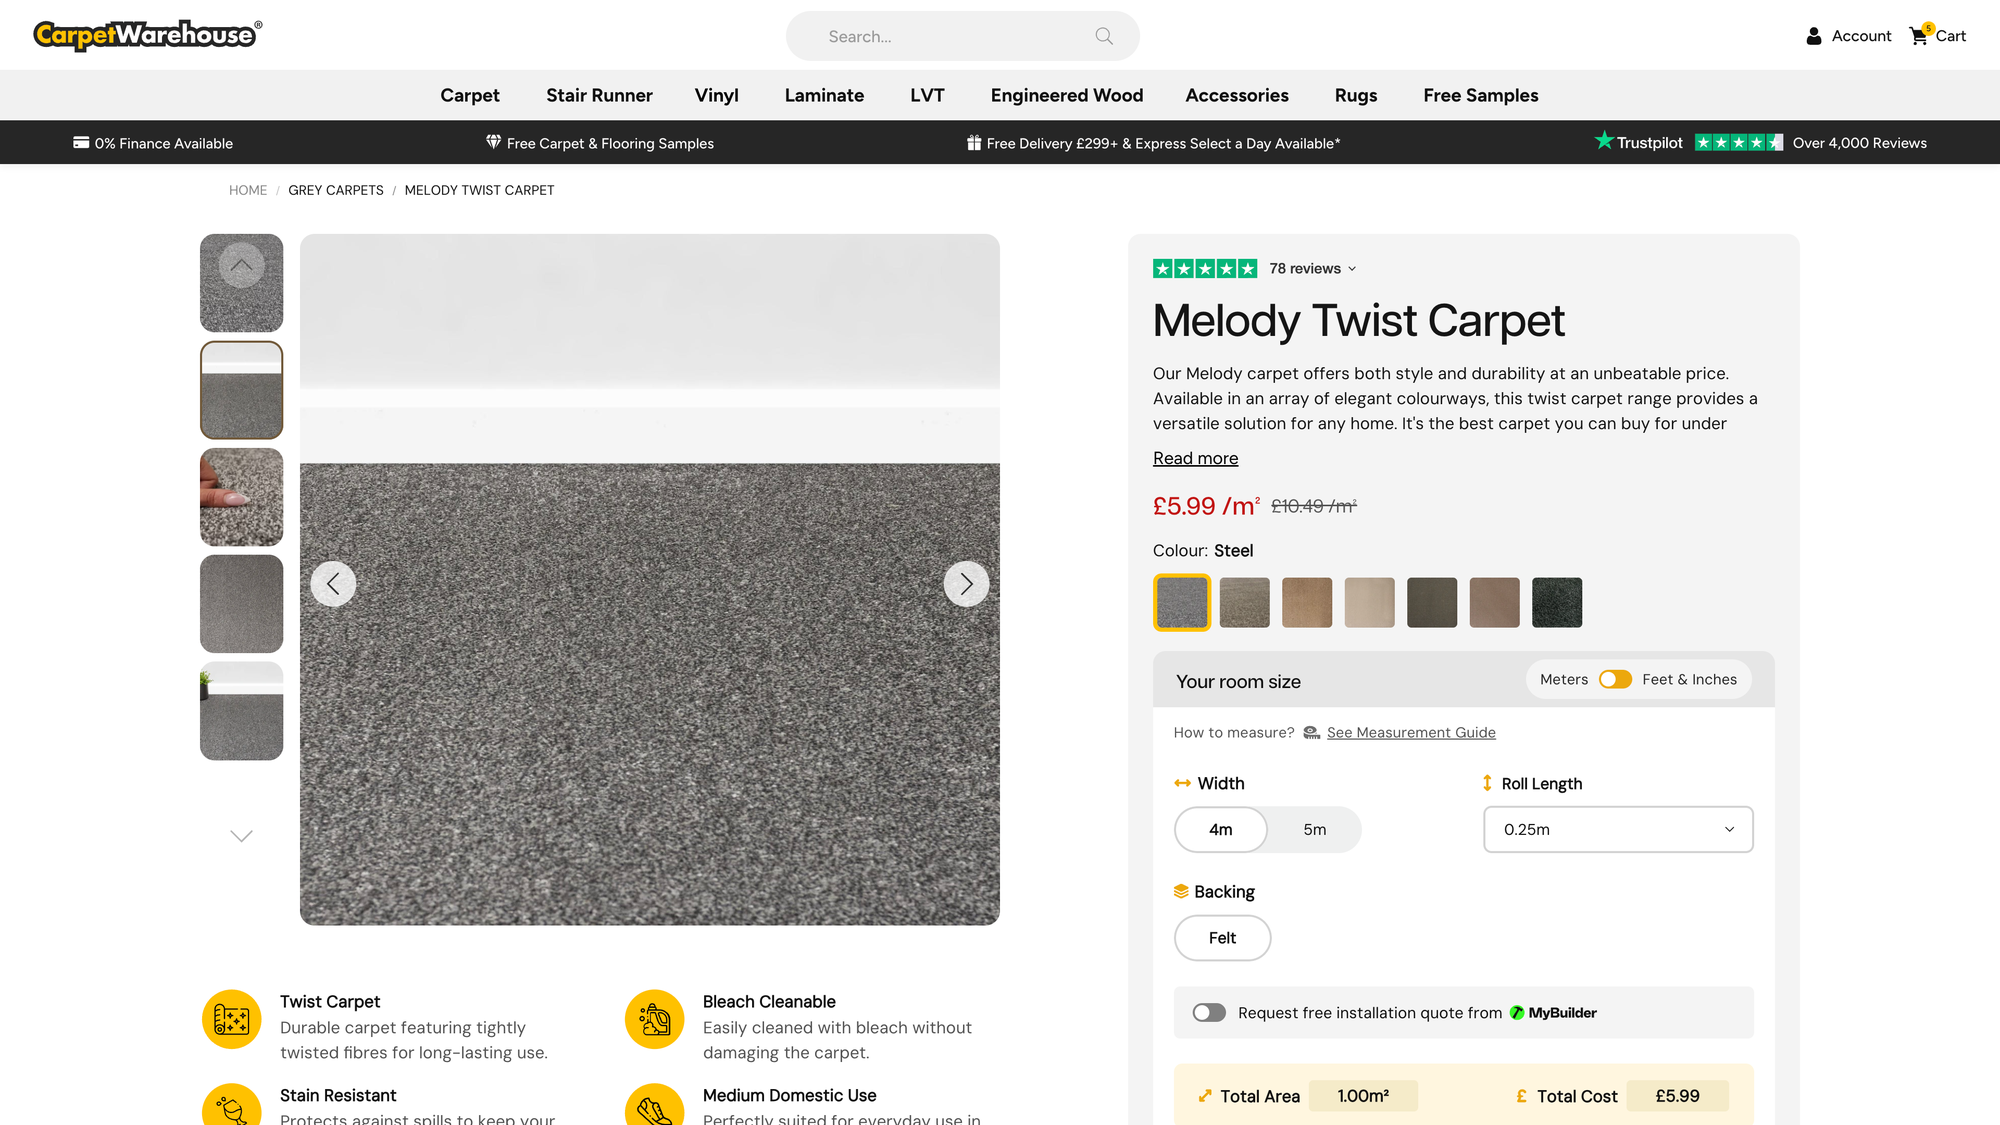The width and height of the screenshot is (2000, 1125).
Task: Select the 5m width option
Action: (x=1314, y=830)
